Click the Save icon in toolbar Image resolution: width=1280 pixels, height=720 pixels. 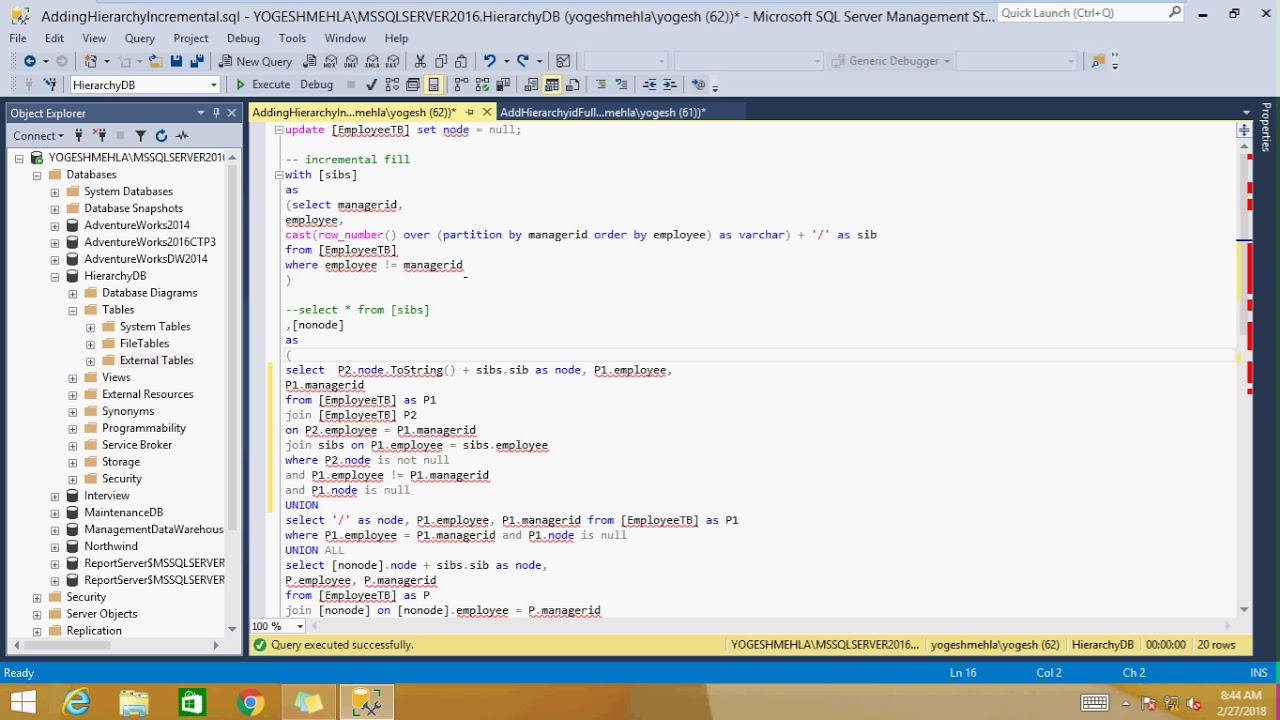(176, 61)
